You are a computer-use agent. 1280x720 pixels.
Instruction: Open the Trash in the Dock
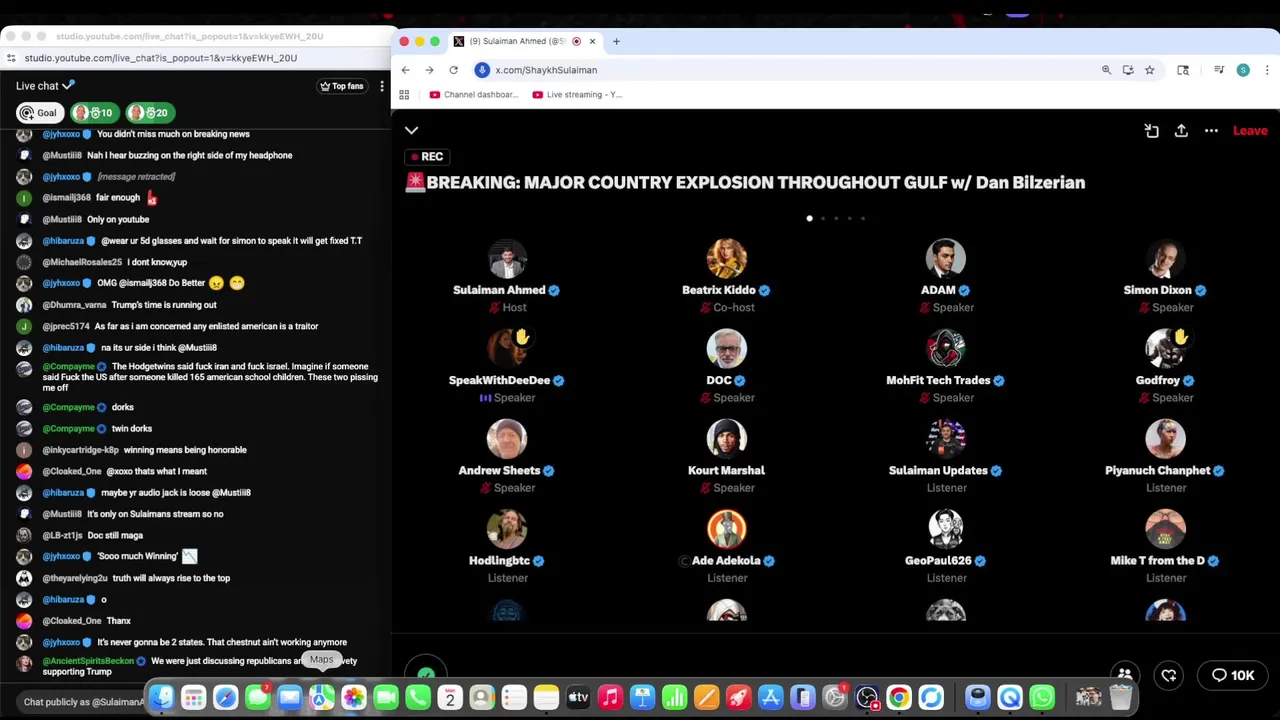point(1120,697)
